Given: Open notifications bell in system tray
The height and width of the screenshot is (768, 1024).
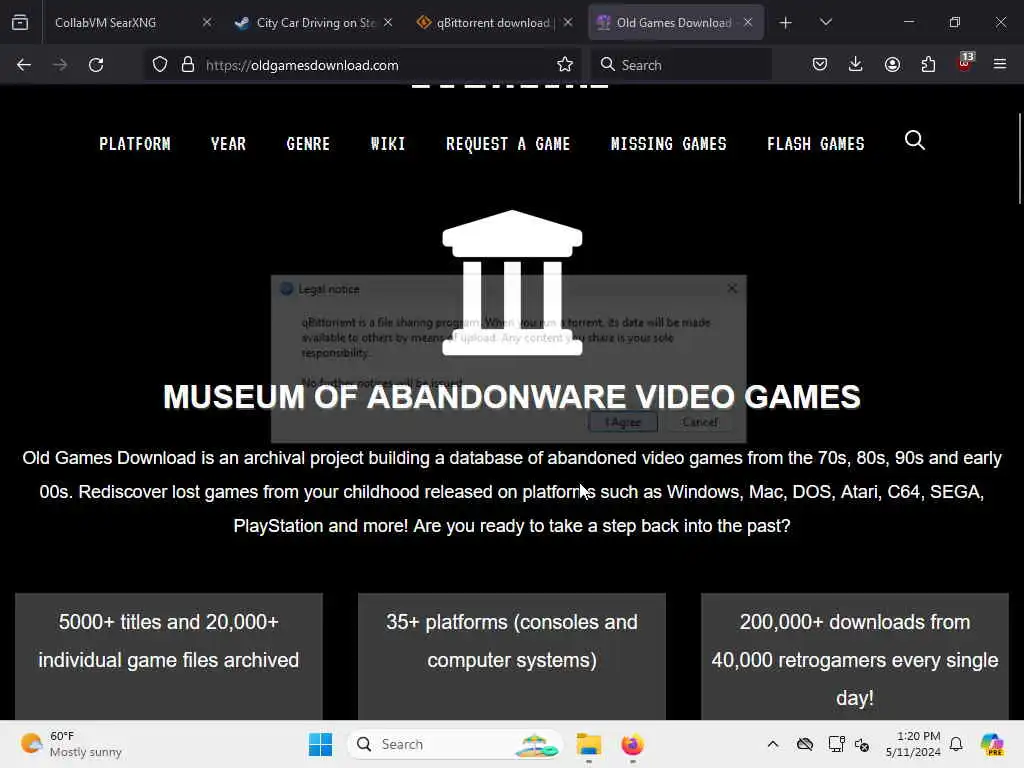Looking at the screenshot, I should [956, 744].
